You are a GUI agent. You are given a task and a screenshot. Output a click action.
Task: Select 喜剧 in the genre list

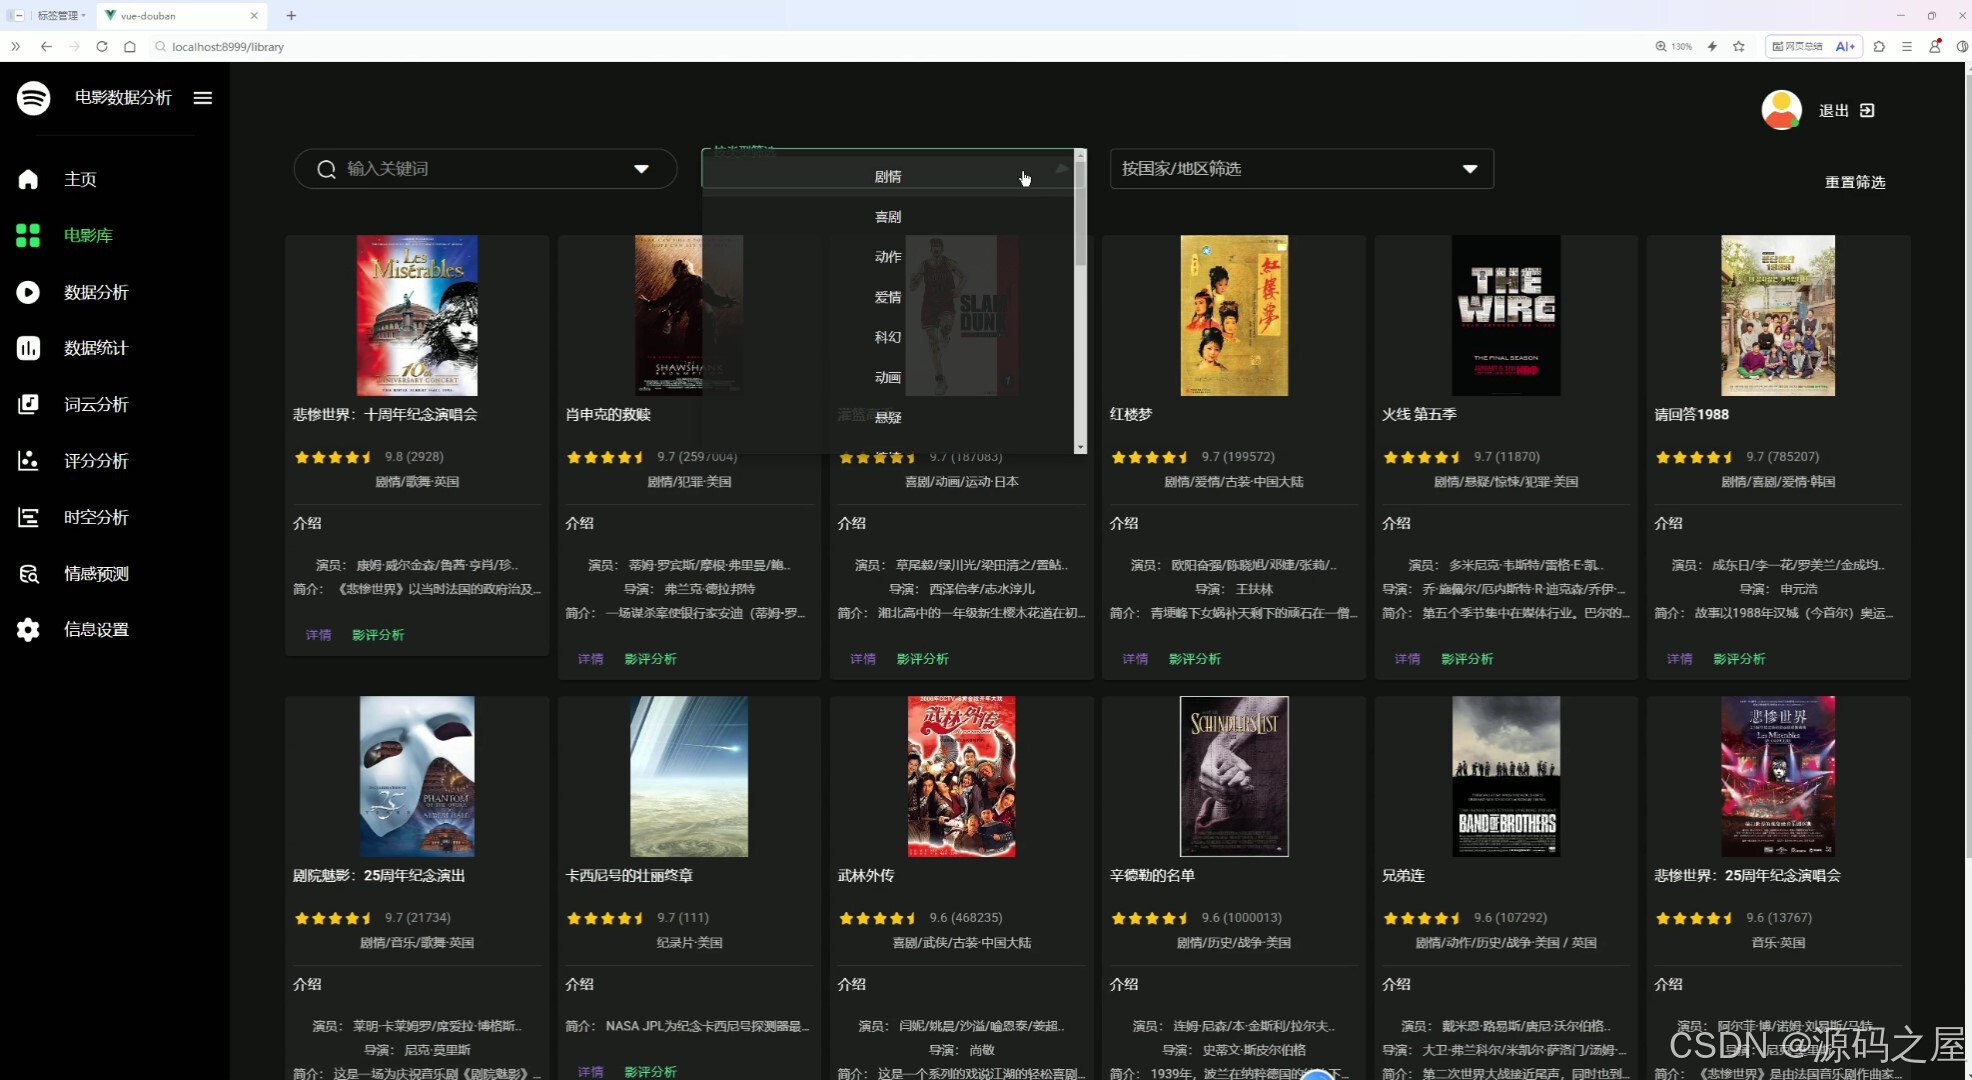pyautogui.click(x=887, y=217)
